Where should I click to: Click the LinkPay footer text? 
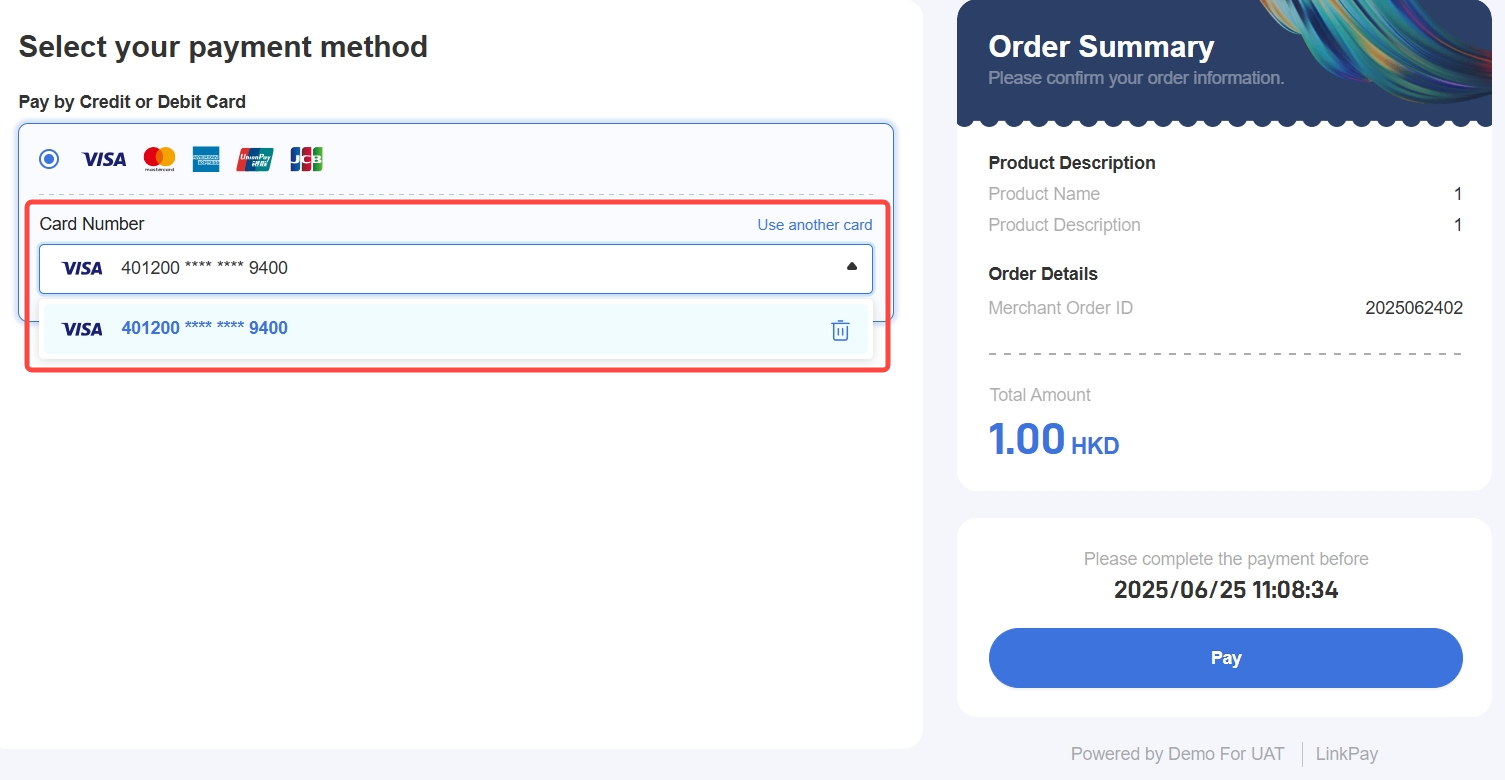[x=1346, y=754]
